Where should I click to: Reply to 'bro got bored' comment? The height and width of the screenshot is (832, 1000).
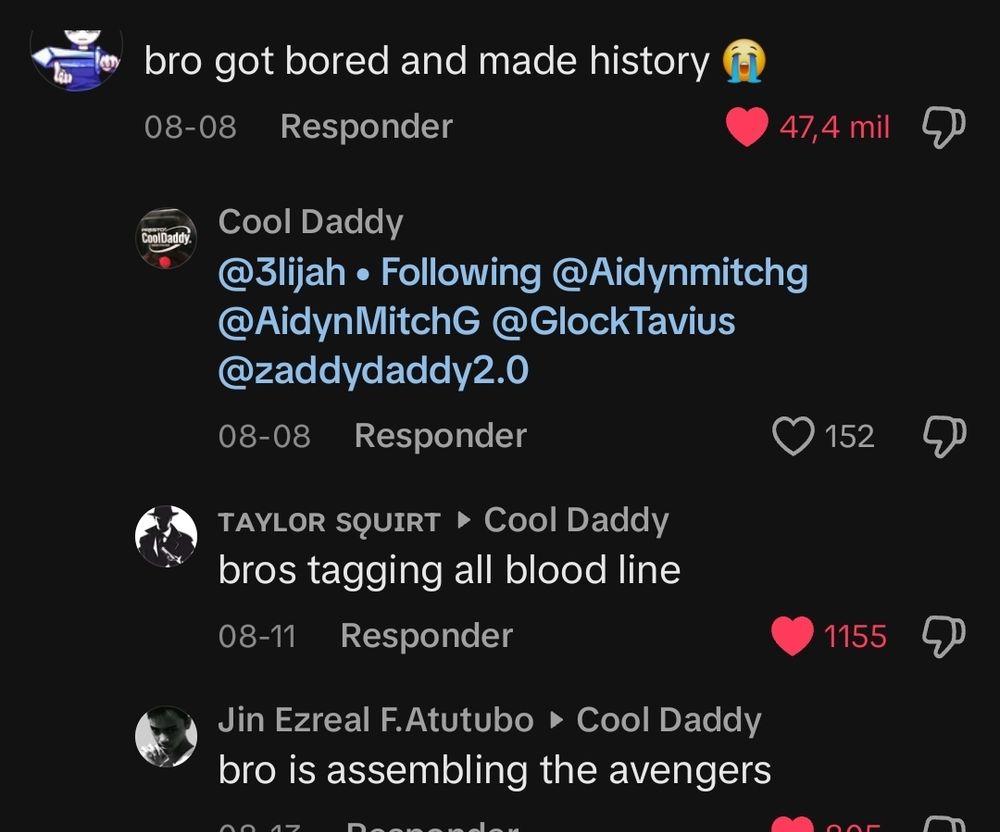[x=366, y=127]
